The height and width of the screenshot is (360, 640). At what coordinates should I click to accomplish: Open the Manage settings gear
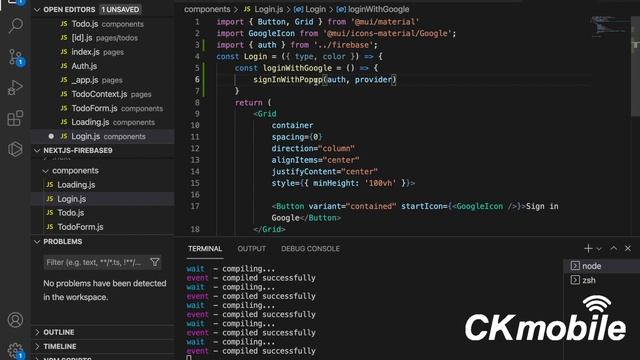16,350
